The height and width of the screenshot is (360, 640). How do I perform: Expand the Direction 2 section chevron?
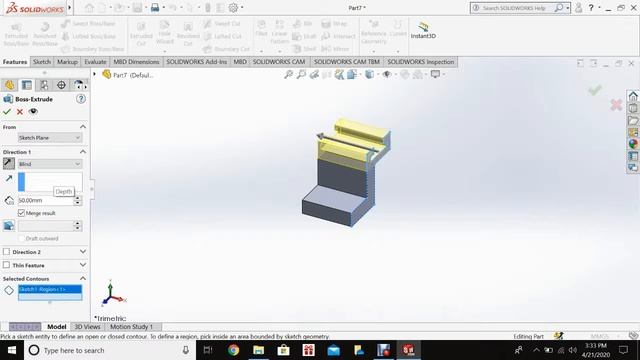(83, 252)
